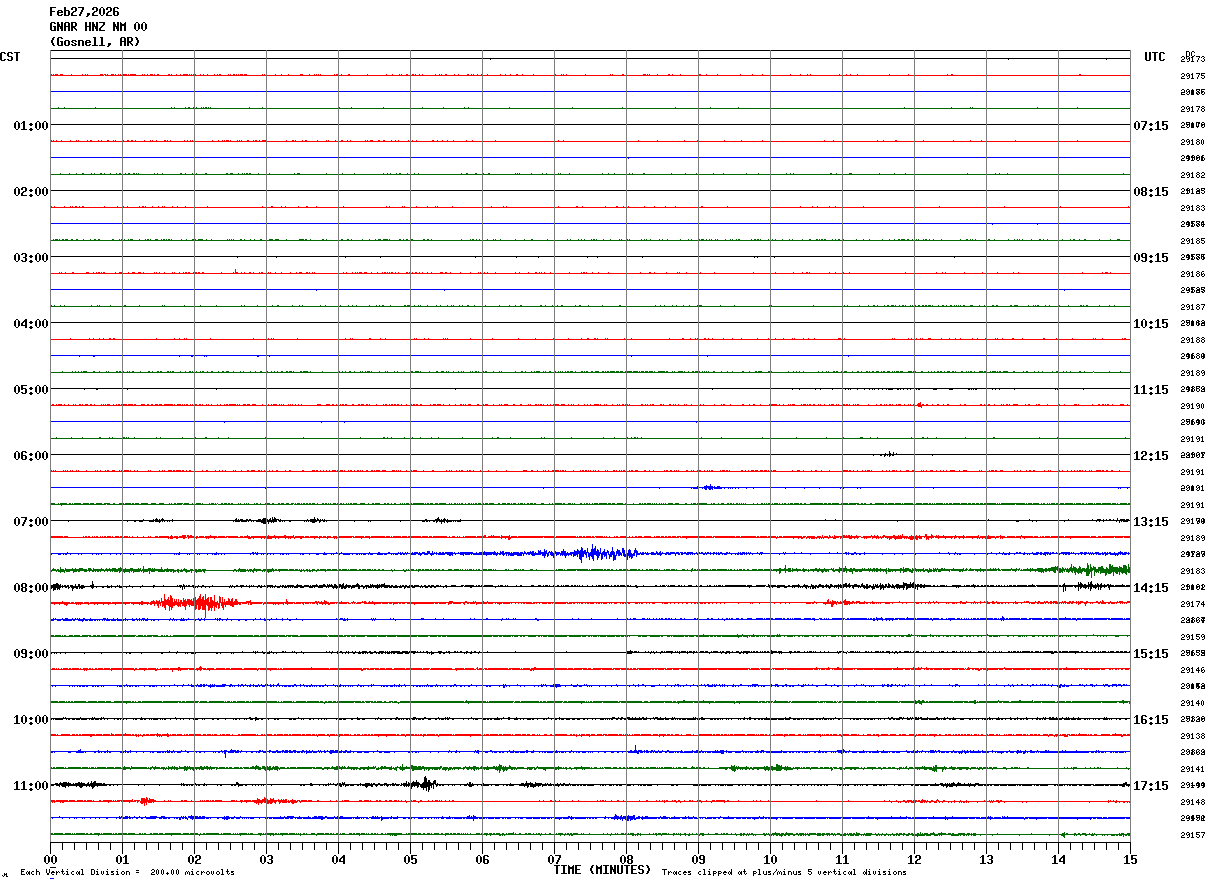Image resolution: width=1210 pixels, height=886 pixels.
Task: Select the 02:00 CST row label
Action: [31, 191]
